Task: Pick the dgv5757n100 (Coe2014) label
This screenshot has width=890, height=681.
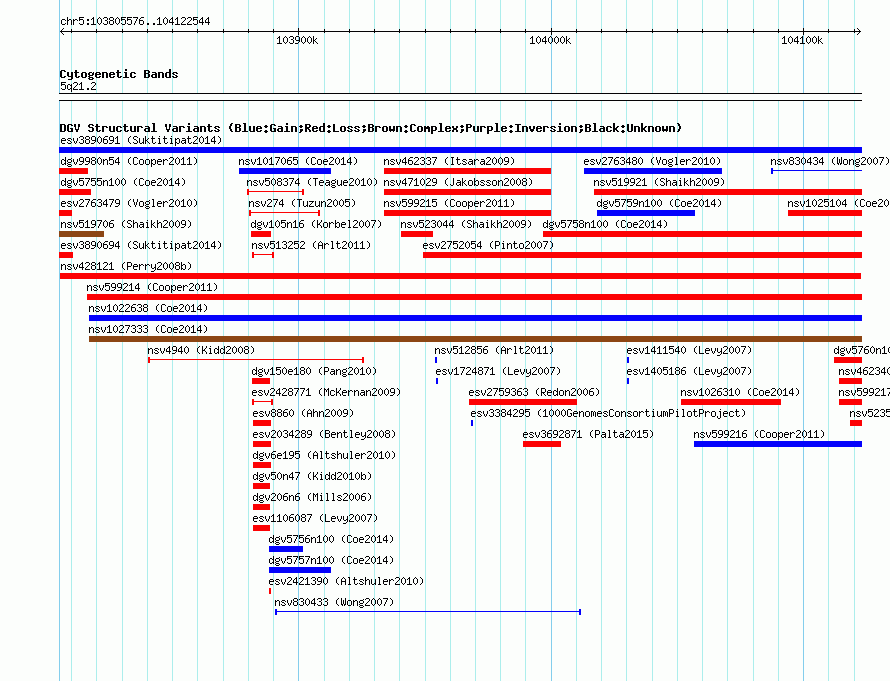Action: (x=331, y=560)
